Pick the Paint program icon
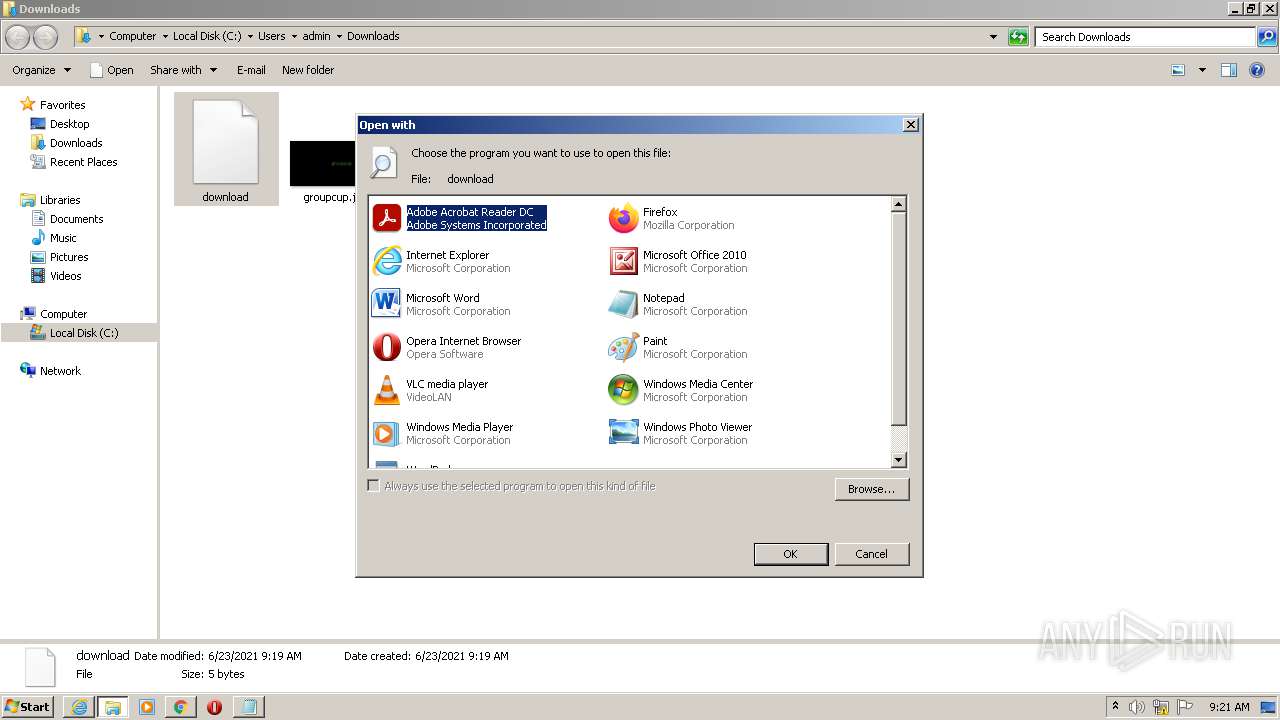1280x720 pixels. pos(623,347)
